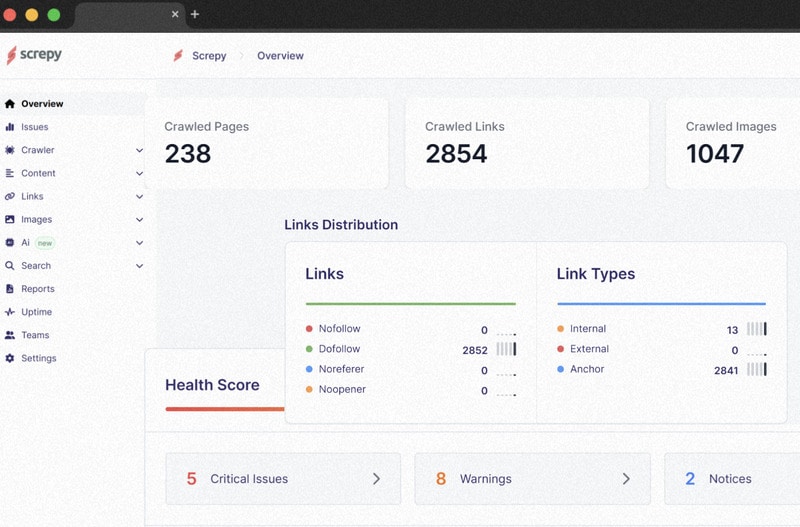
Task: Click the Links chain icon in sidebar
Action: (x=10, y=197)
